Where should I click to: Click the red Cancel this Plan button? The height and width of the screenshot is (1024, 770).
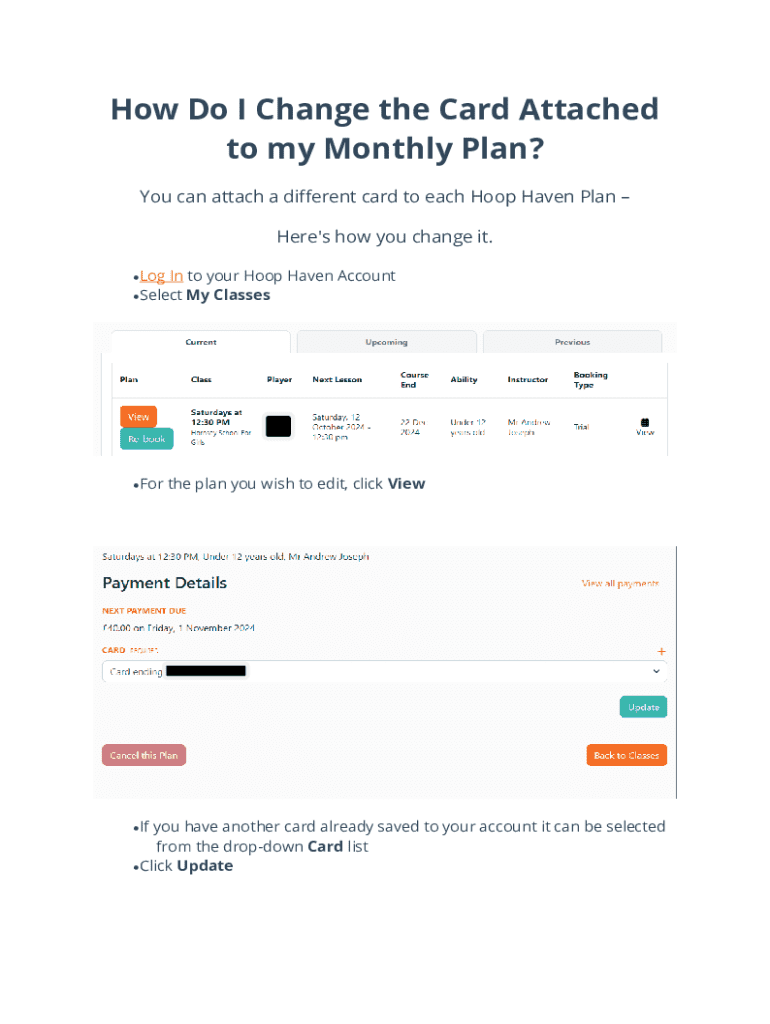[x=144, y=755]
